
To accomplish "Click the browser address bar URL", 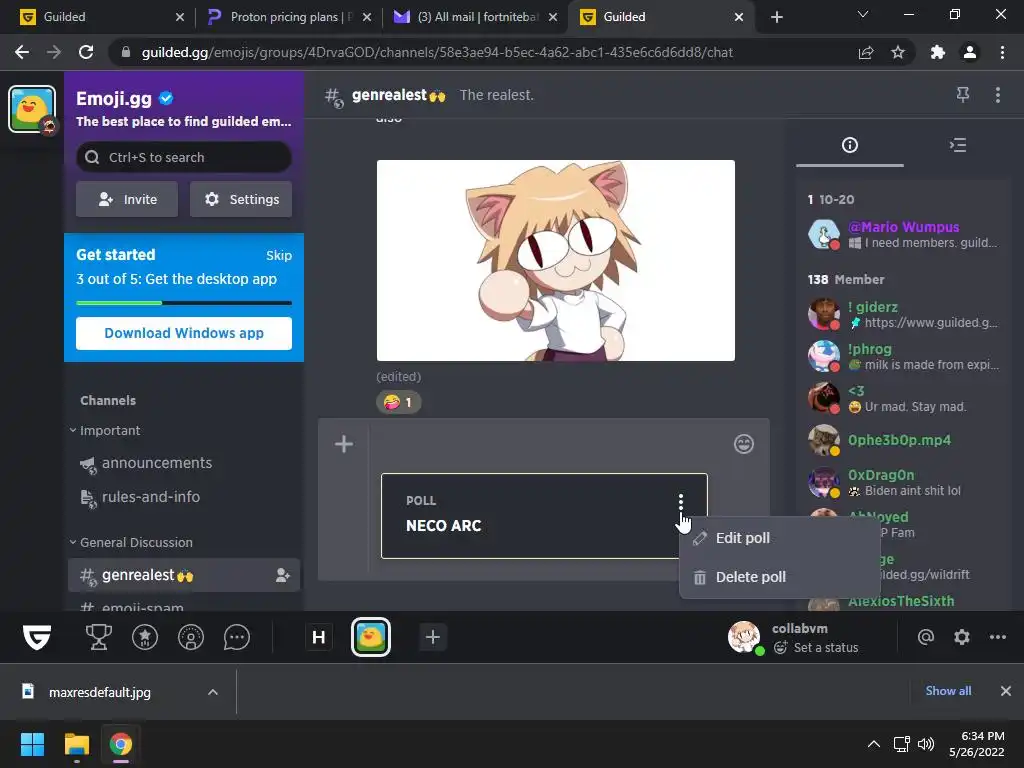I will click(x=437, y=52).
